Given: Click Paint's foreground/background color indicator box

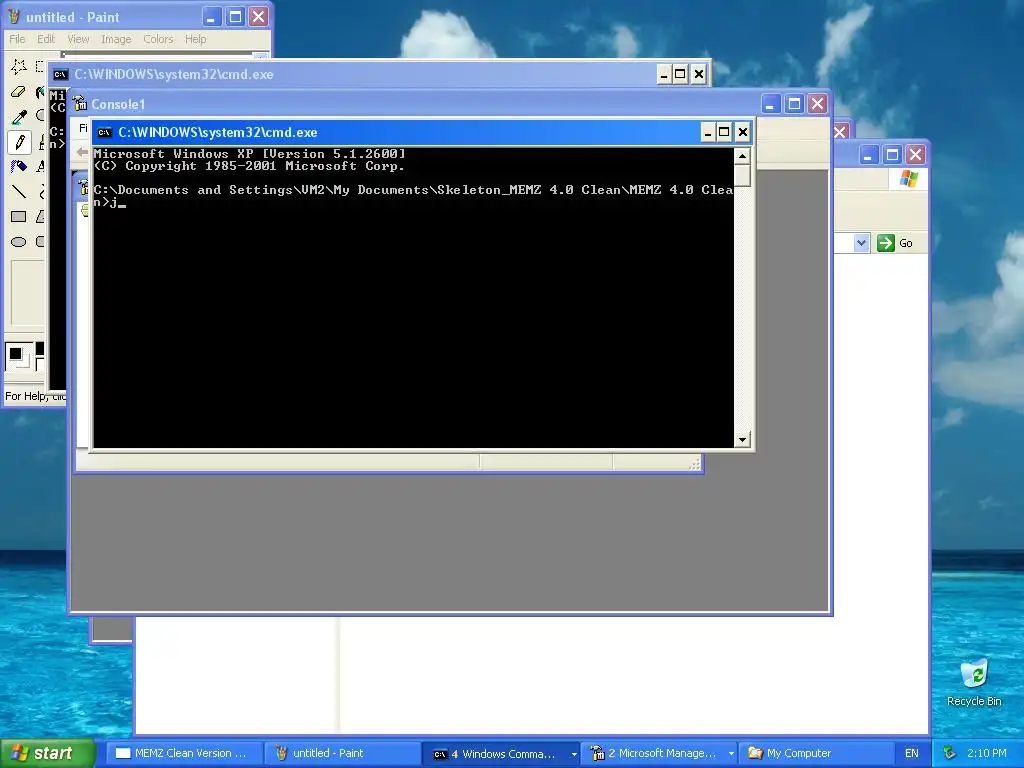Looking at the screenshot, I should 18,356.
